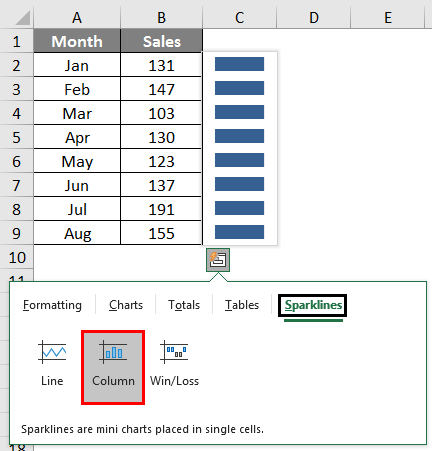
Task: Click the Select All corner triangle
Action: (23, 18)
